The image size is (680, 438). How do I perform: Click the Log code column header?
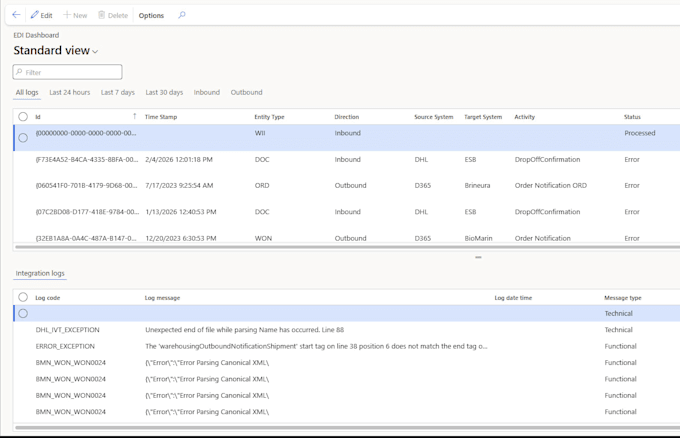click(x=48, y=298)
